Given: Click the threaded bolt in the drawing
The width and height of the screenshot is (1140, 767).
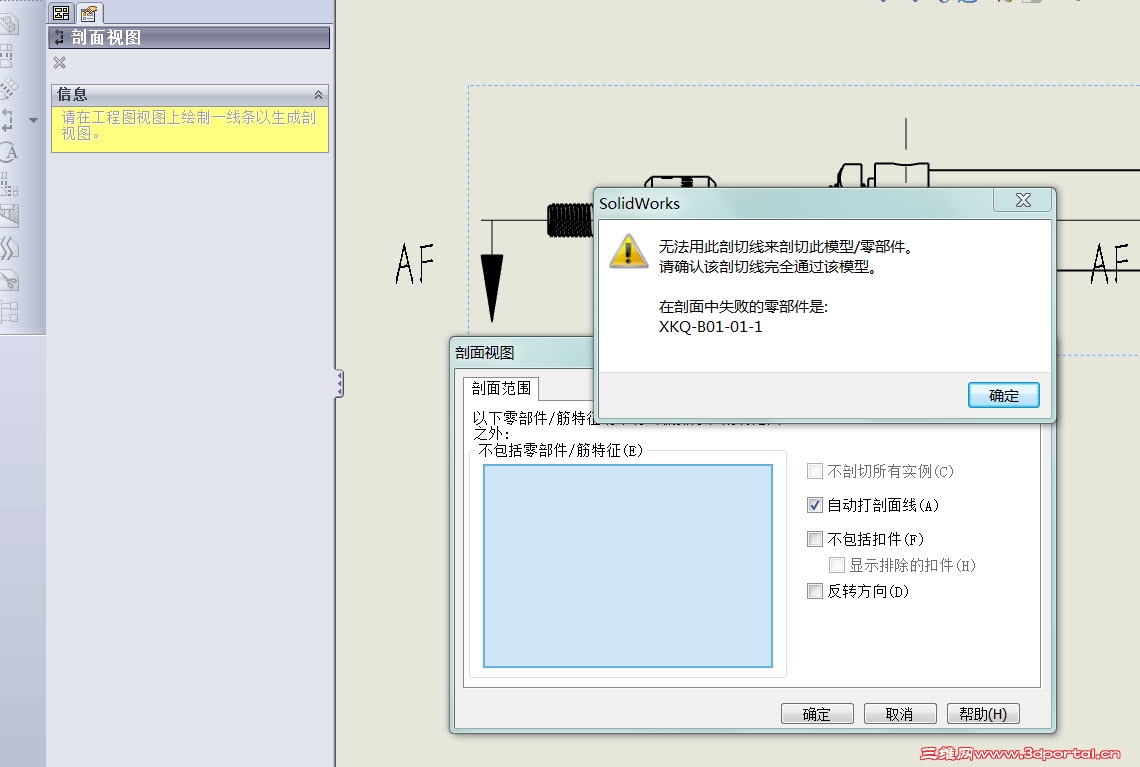Looking at the screenshot, I should (x=570, y=220).
